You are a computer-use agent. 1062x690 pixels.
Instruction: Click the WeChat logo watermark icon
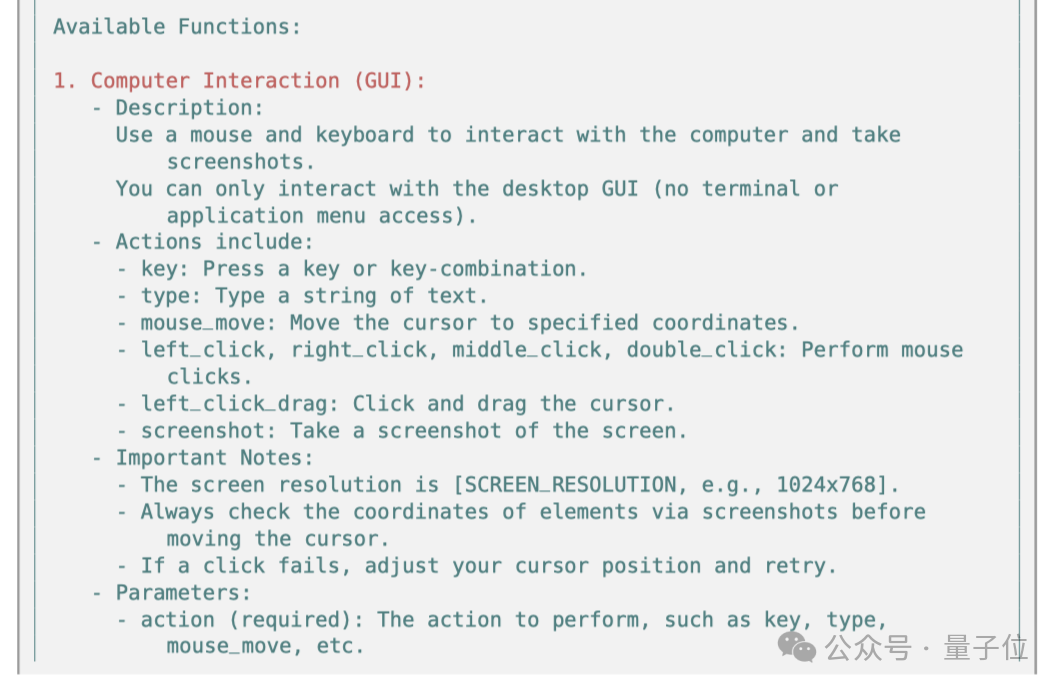(x=798, y=647)
